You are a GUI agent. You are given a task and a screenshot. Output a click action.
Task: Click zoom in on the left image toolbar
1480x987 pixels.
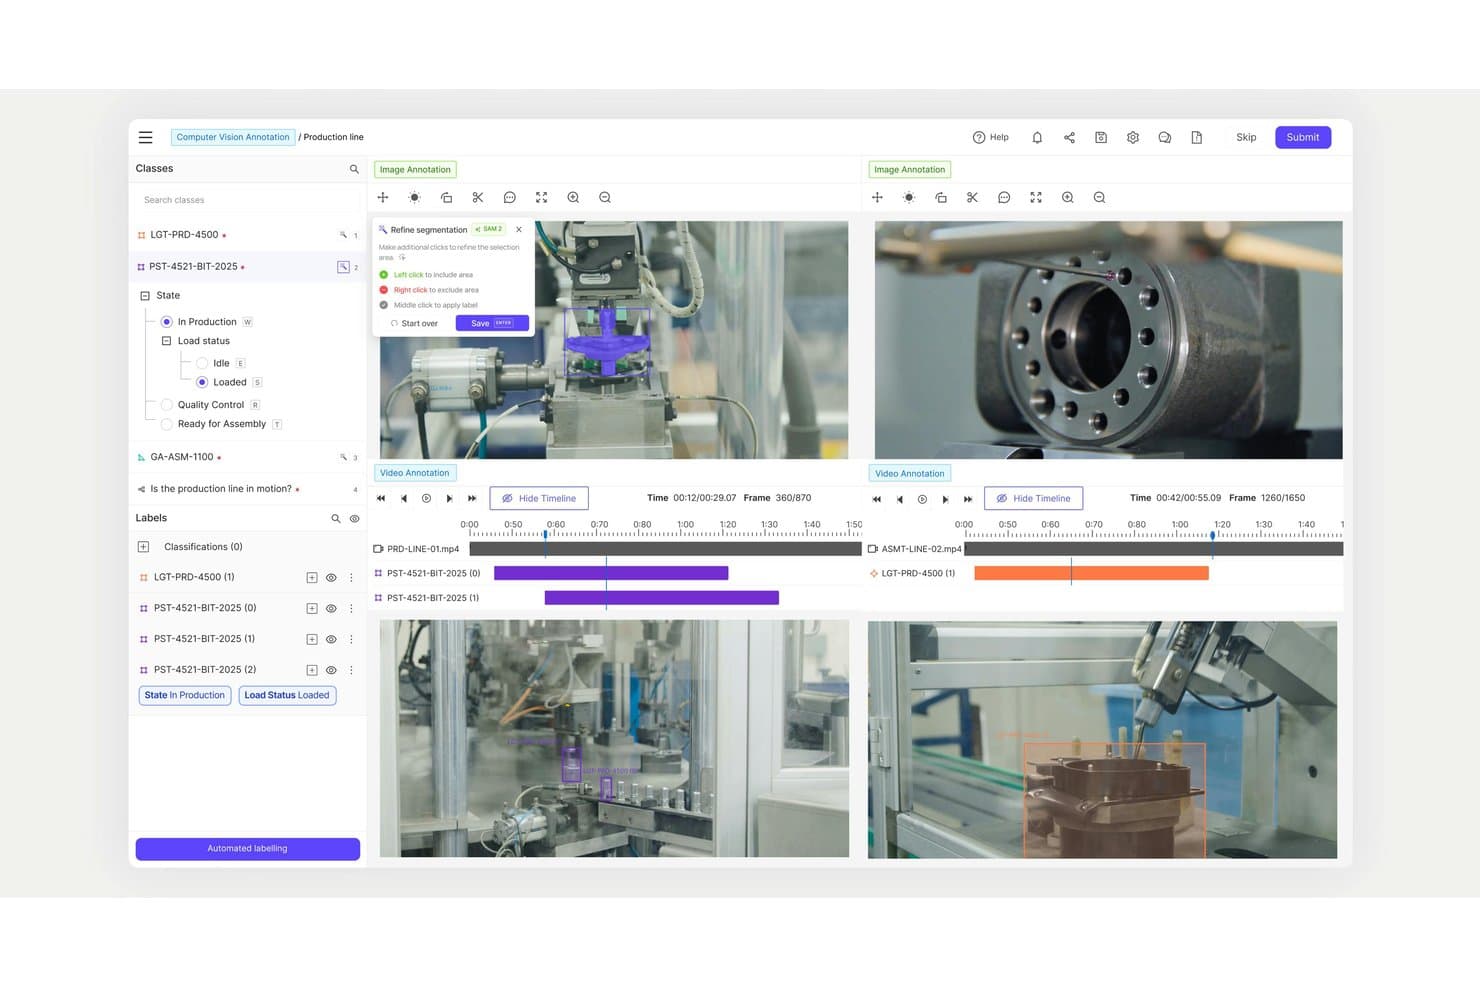click(x=573, y=198)
